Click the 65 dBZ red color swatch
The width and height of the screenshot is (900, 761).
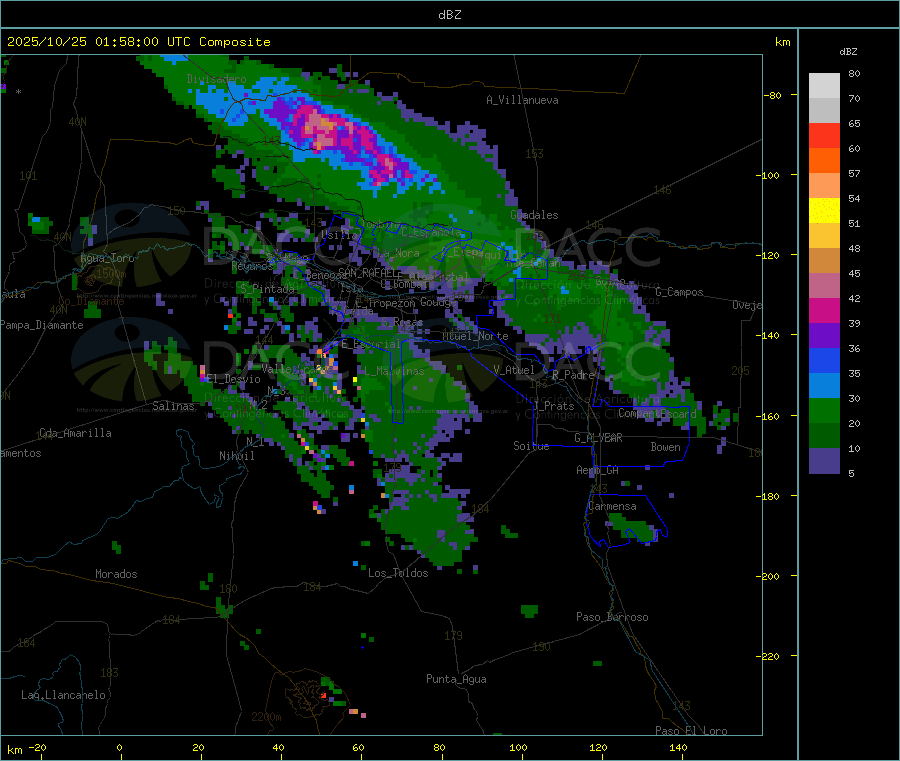point(824,135)
